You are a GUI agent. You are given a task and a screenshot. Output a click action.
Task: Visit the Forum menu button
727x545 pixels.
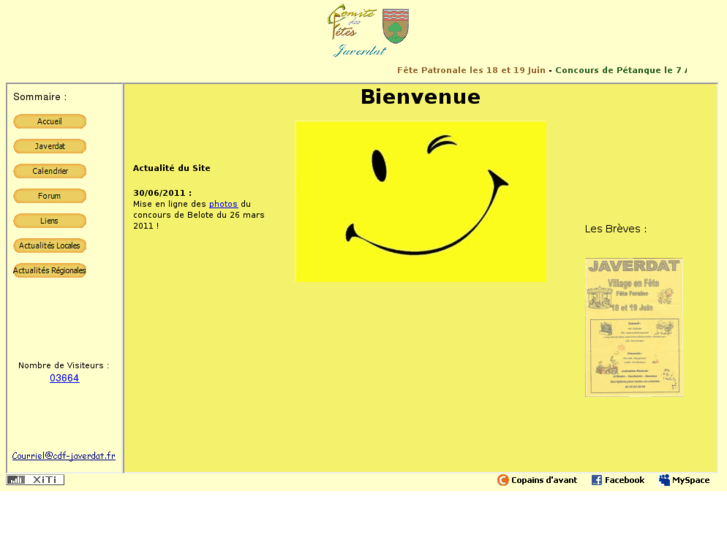pos(50,196)
